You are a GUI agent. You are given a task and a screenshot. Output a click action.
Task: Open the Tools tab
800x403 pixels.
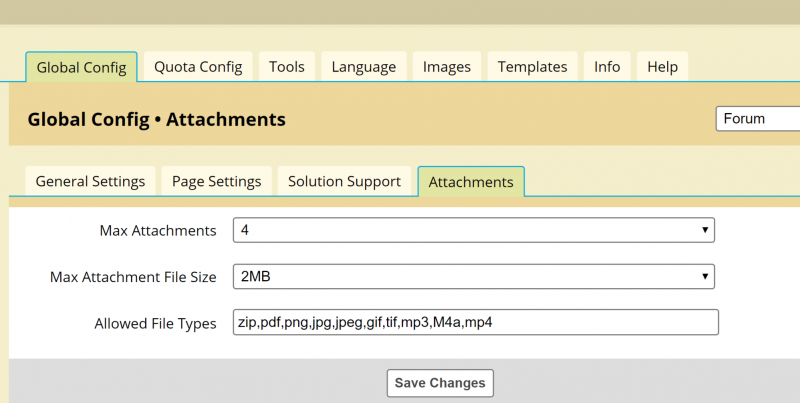pos(287,67)
